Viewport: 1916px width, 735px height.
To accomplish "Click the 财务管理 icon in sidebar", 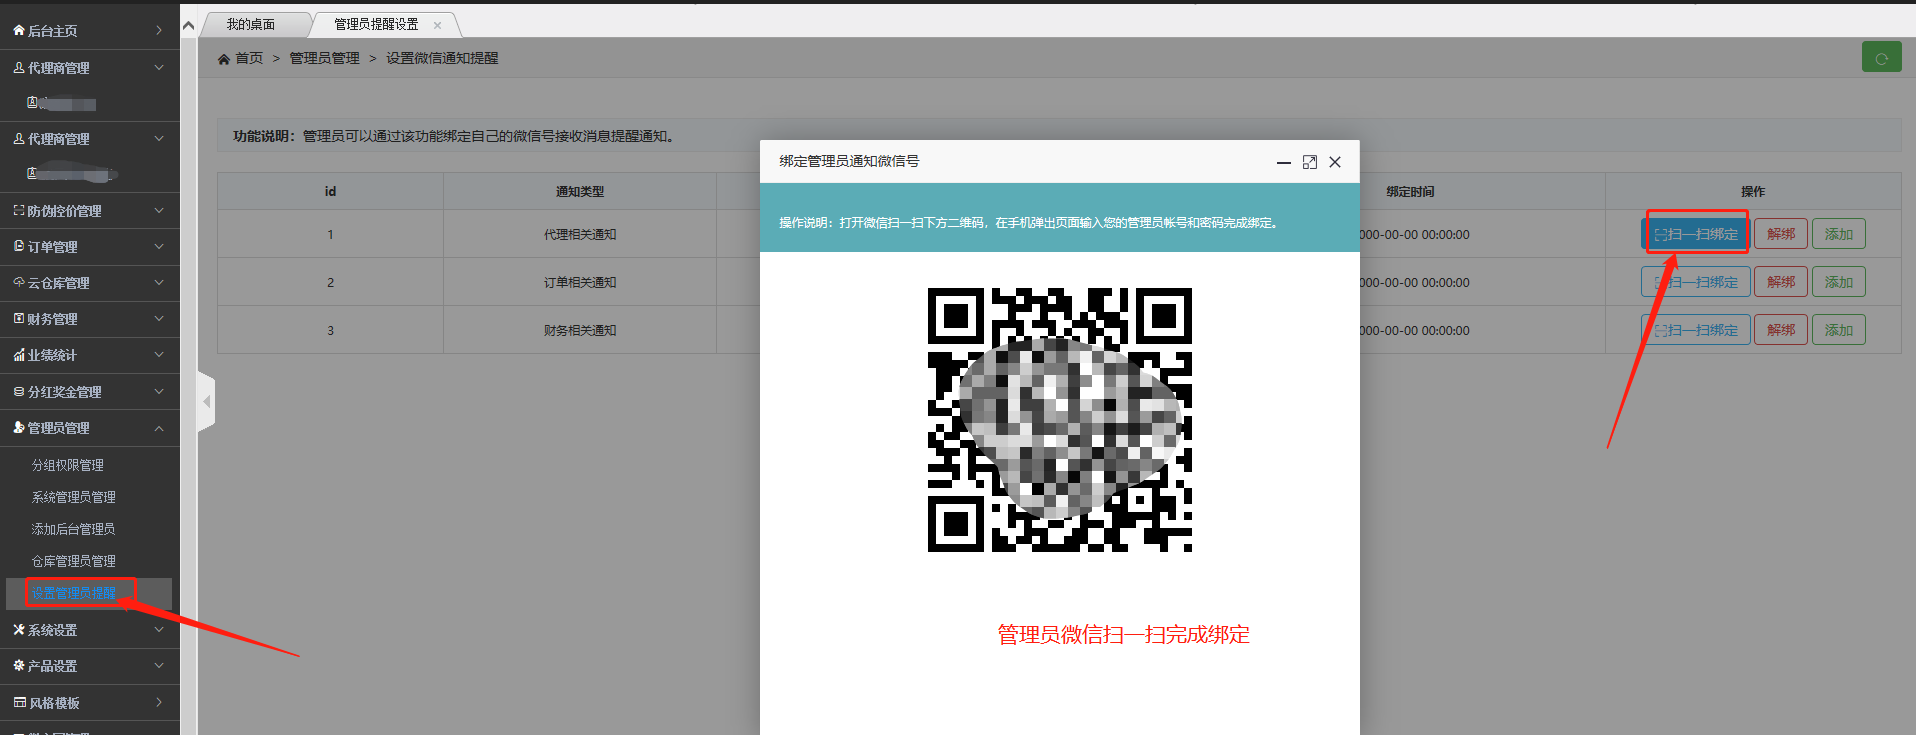I will coord(19,319).
